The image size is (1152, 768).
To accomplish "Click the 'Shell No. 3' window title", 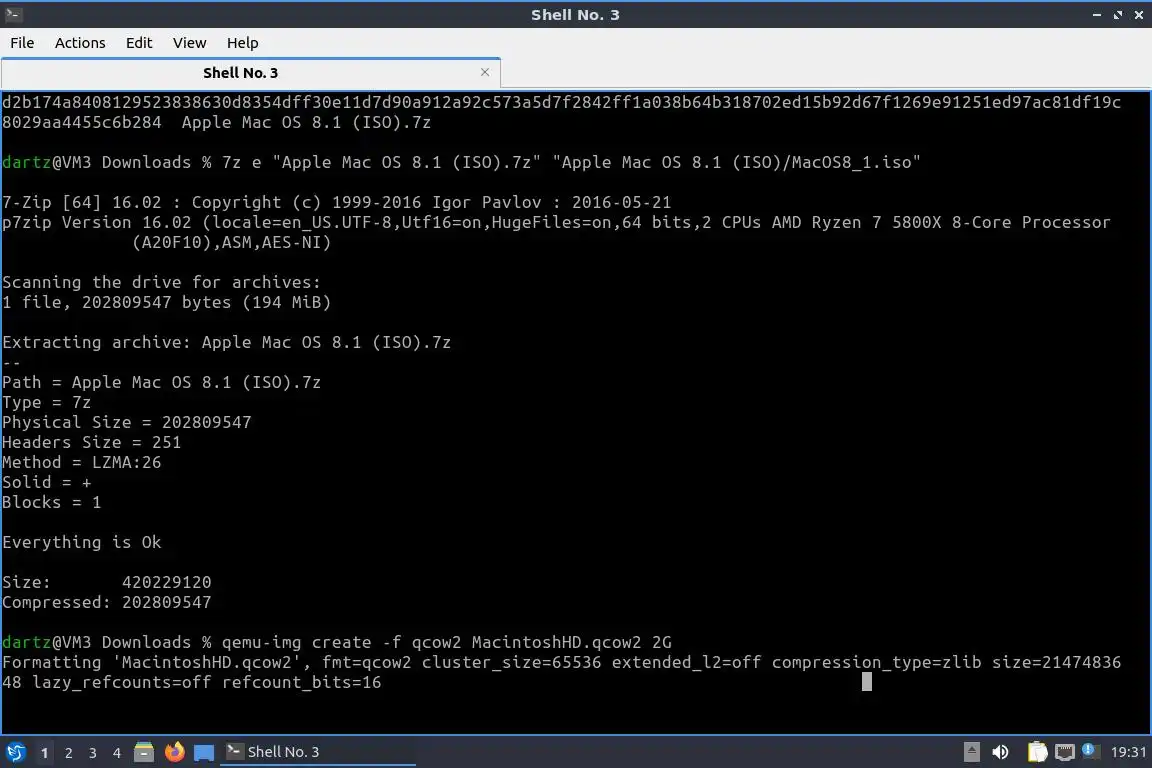I will pyautogui.click(x=575, y=15).
